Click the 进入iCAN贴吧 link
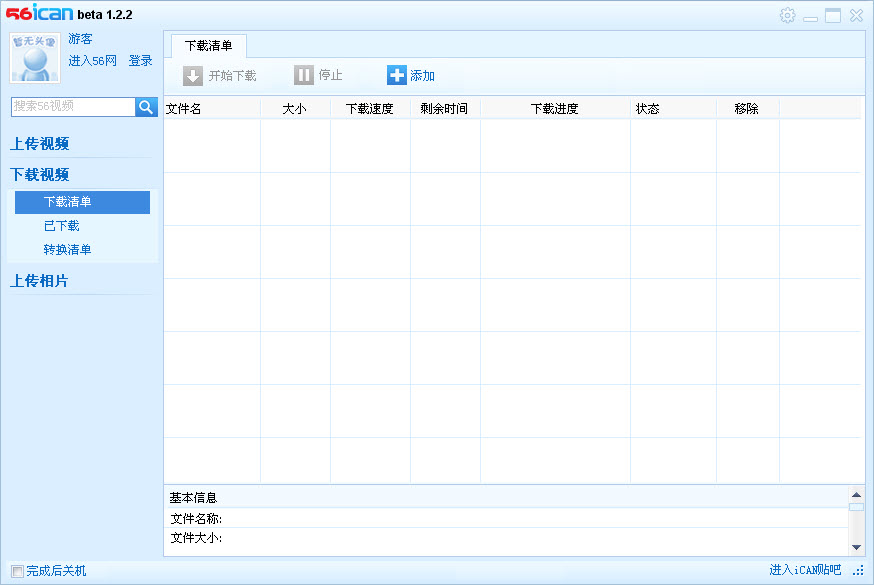874x585 pixels. 805,569
